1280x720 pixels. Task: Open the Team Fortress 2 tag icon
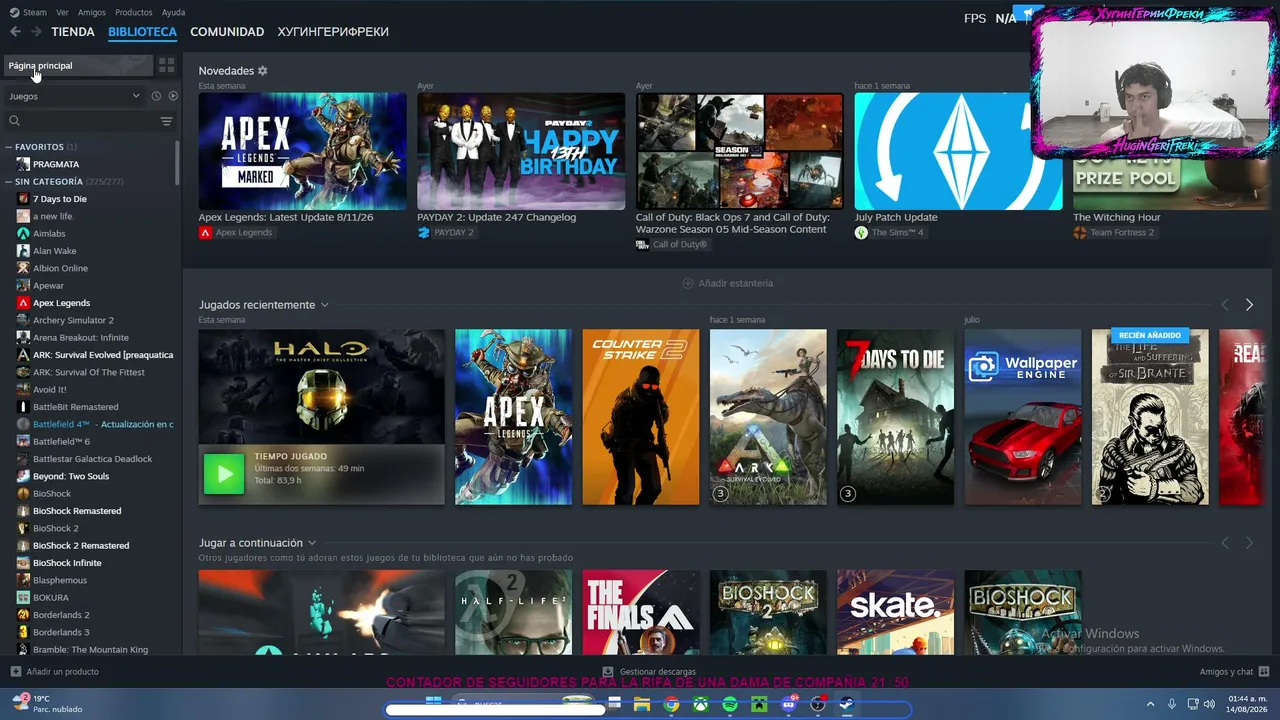1080,233
